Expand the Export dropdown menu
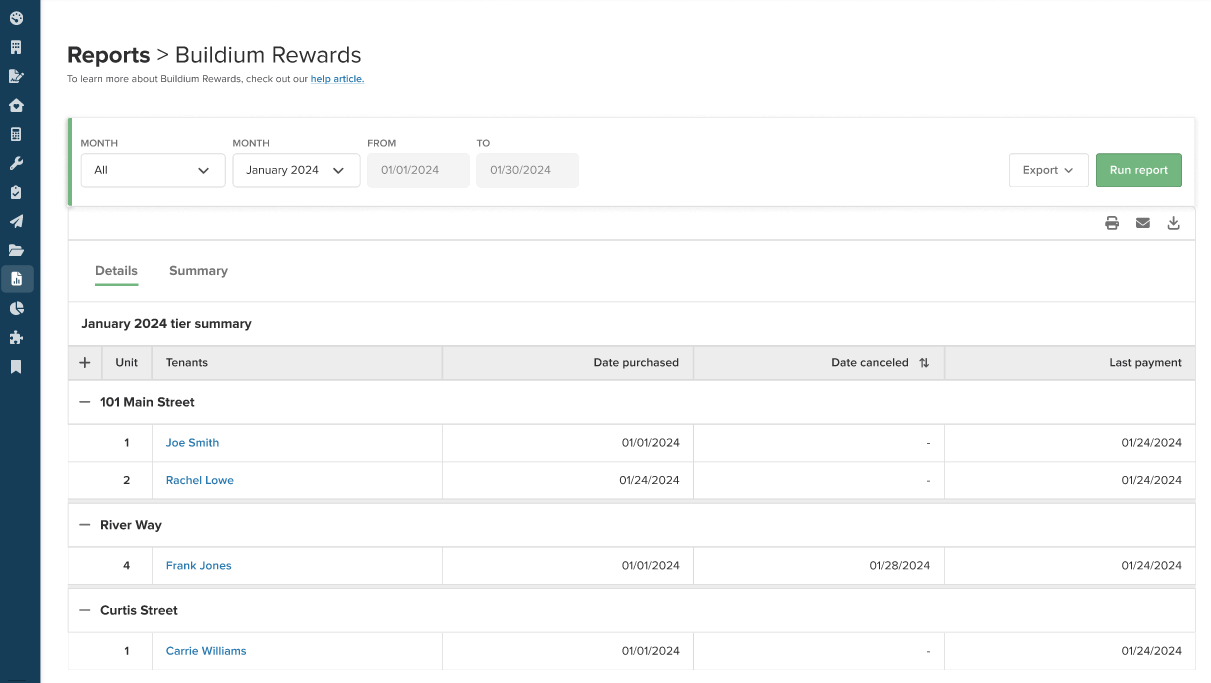1211x683 pixels. (x=1048, y=170)
